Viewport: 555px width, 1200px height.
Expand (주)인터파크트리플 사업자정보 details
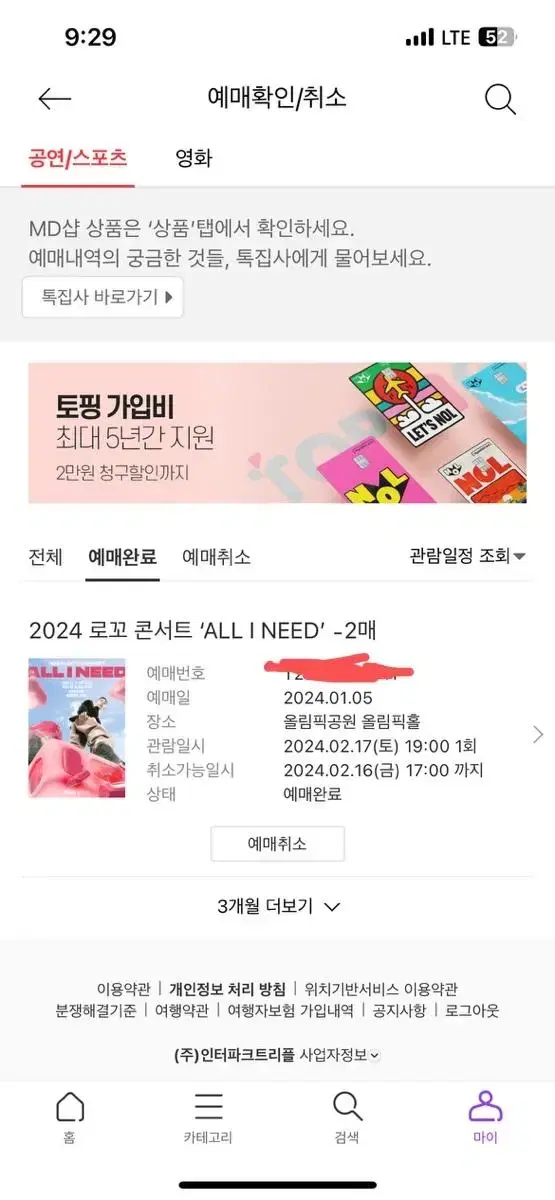(277, 1054)
